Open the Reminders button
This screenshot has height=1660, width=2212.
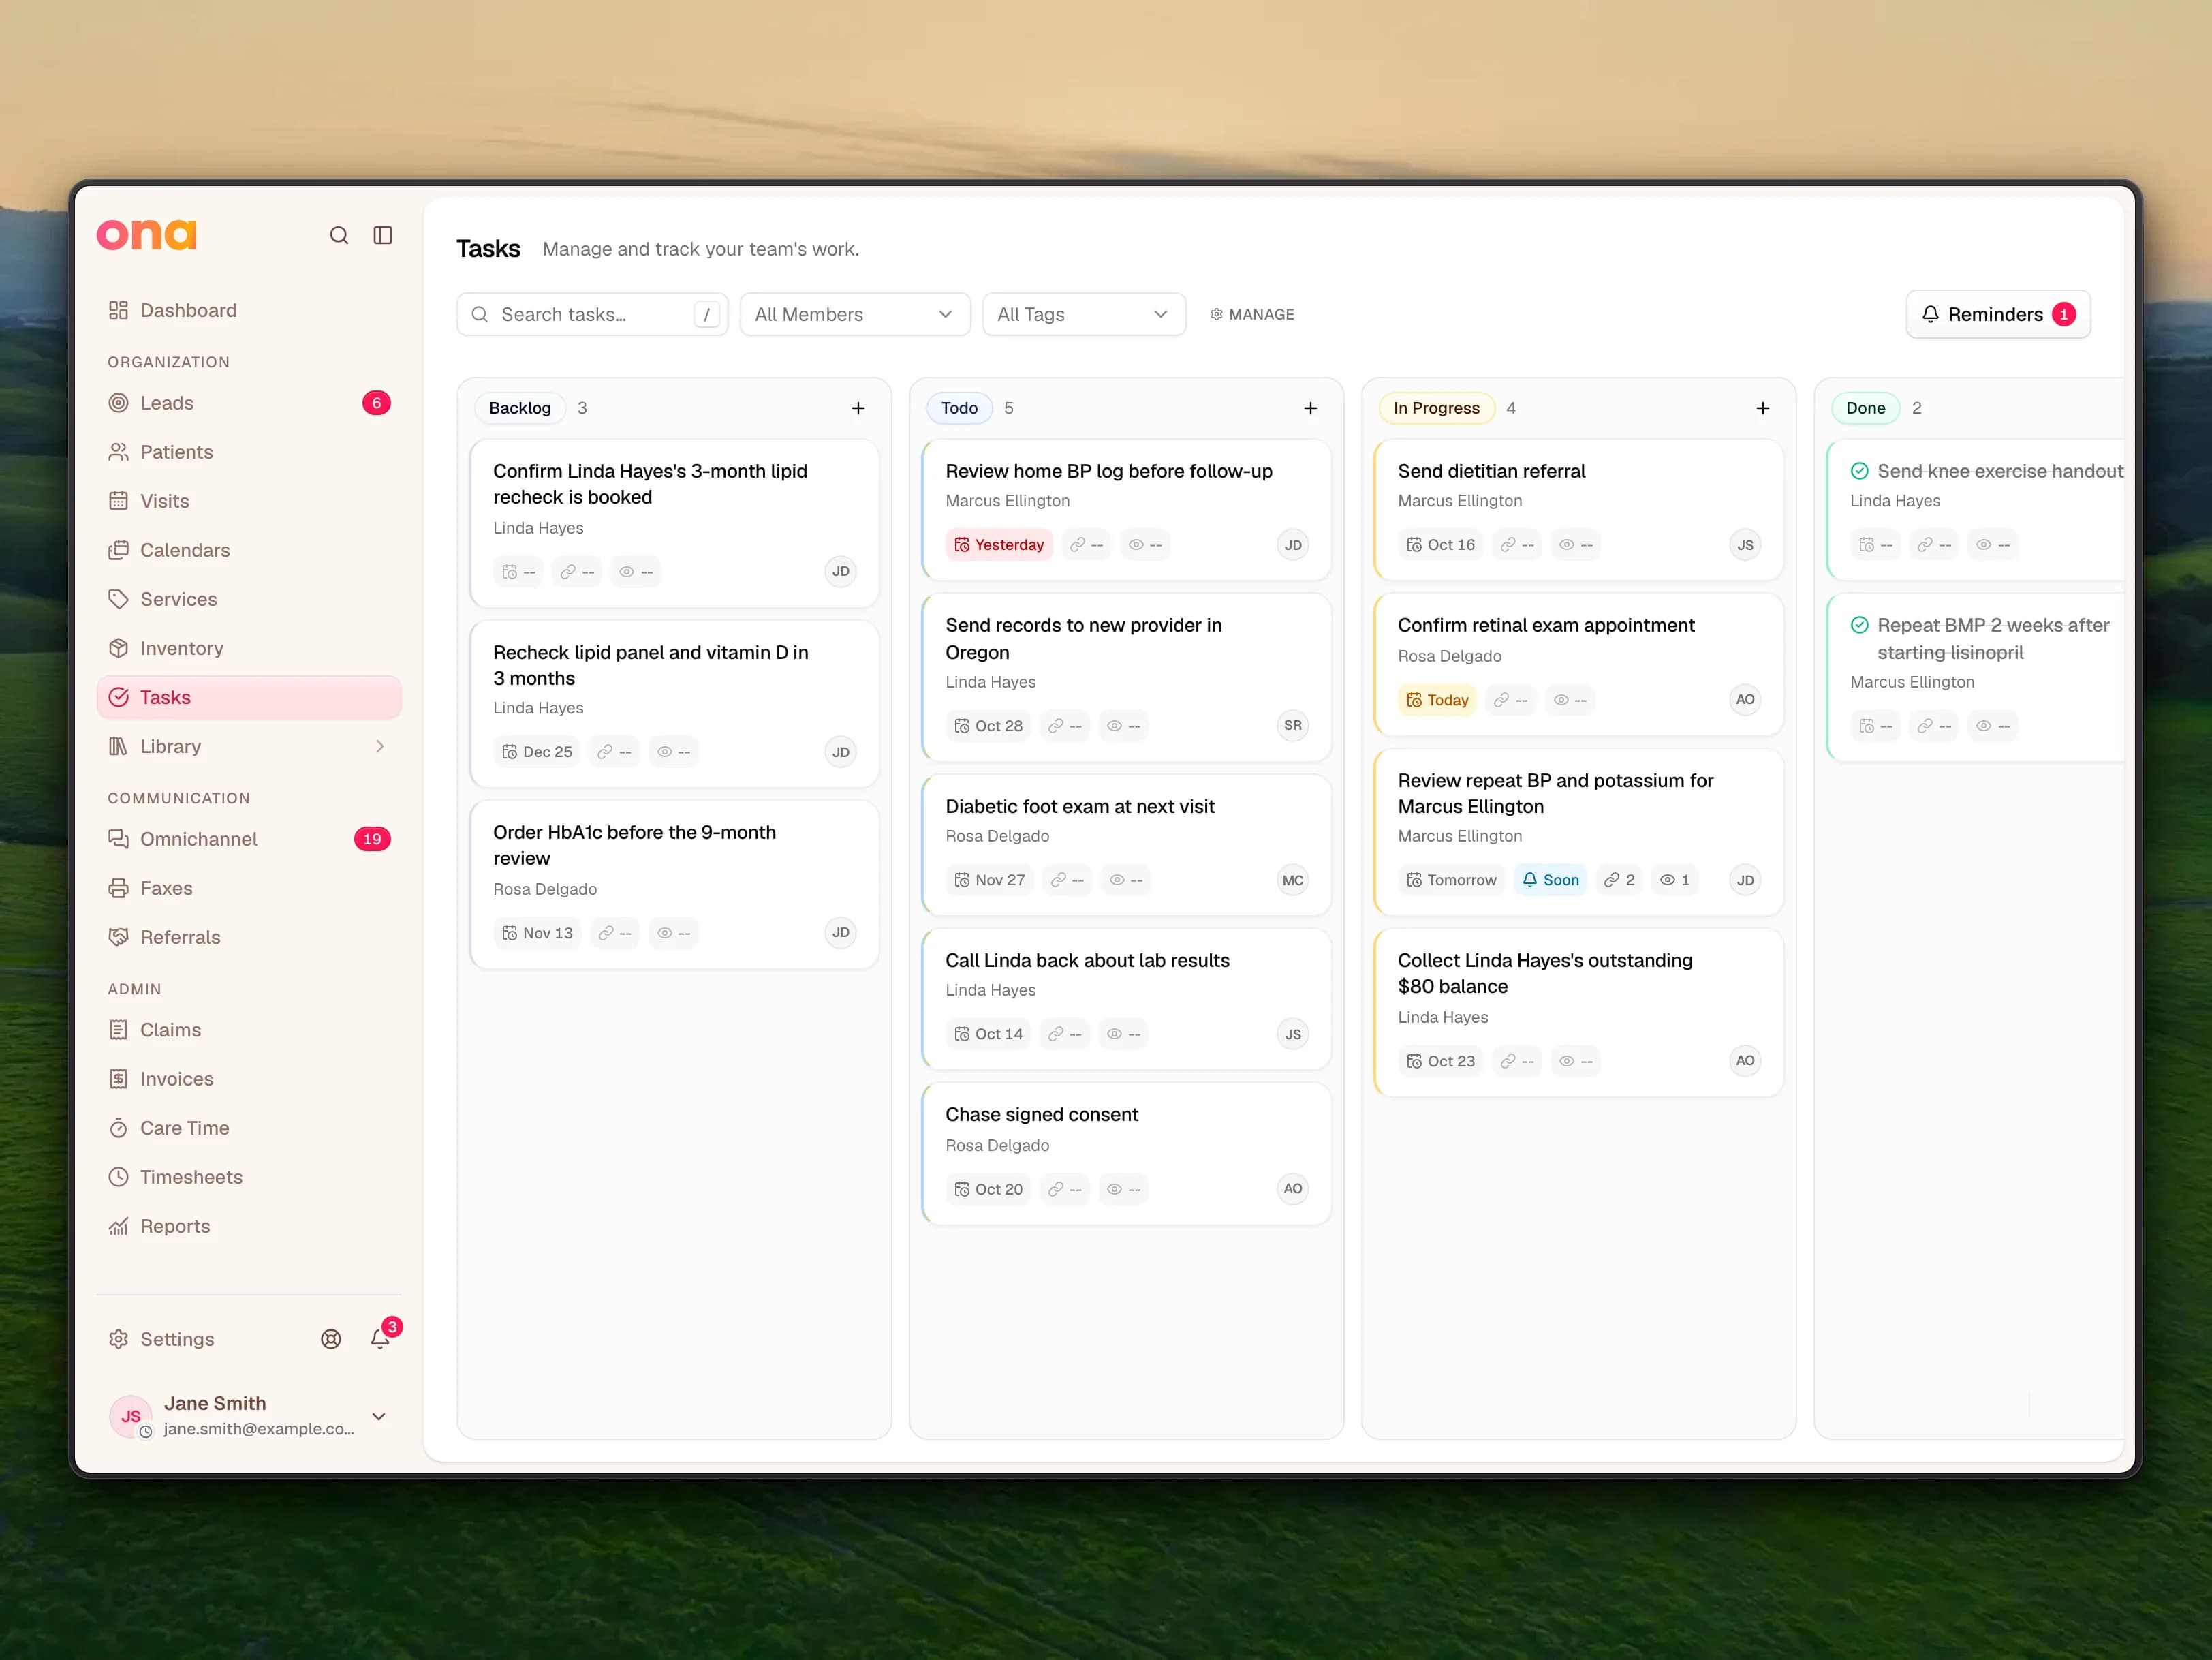click(x=1997, y=314)
